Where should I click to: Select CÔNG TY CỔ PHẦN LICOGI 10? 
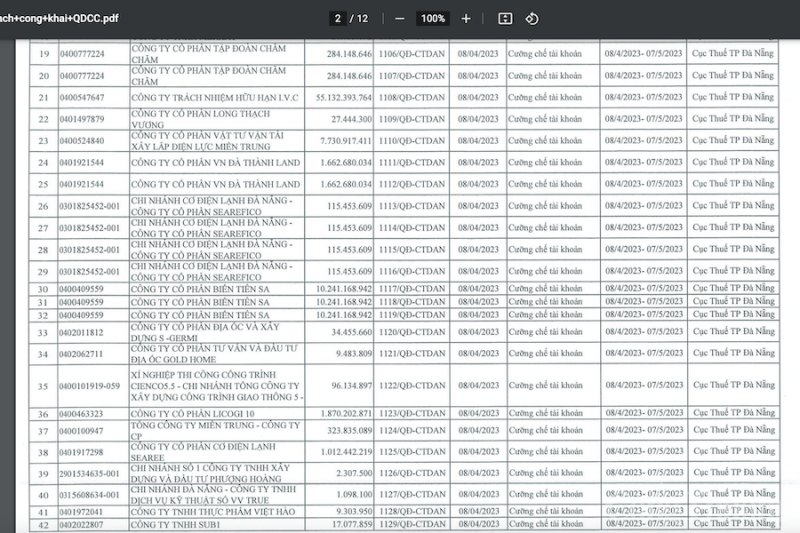[192, 414]
